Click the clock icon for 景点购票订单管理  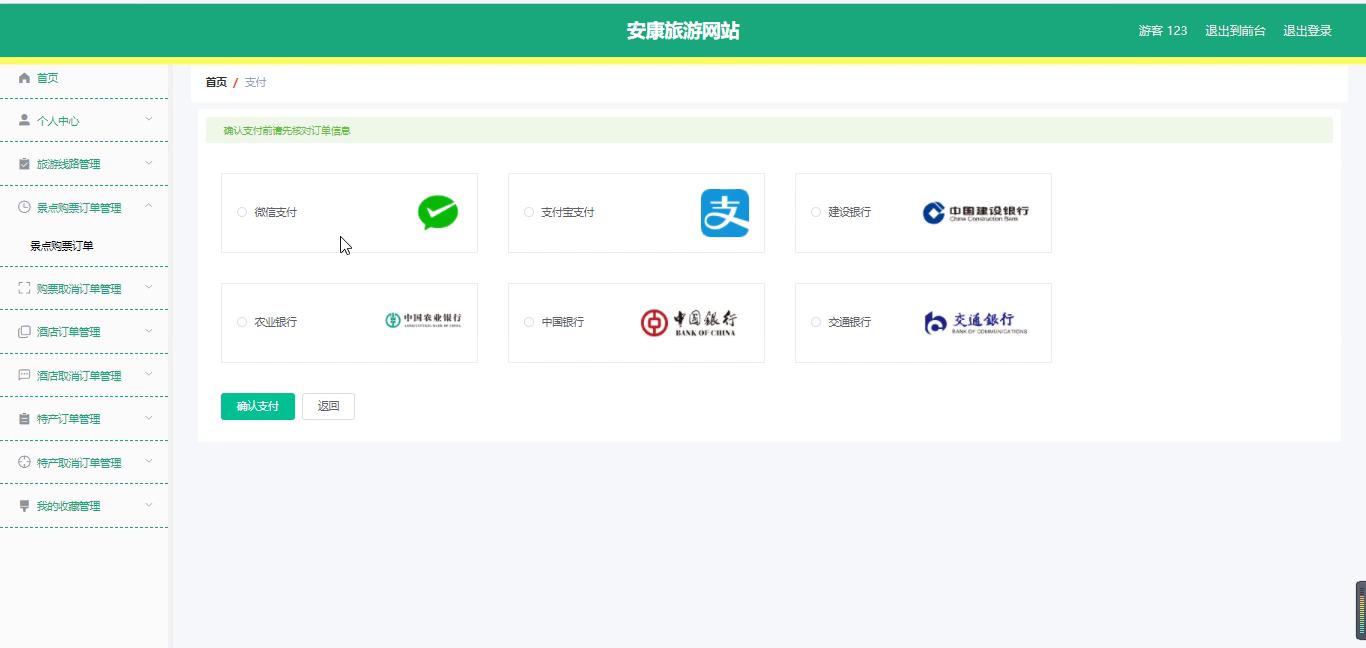pyautogui.click(x=25, y=207)
